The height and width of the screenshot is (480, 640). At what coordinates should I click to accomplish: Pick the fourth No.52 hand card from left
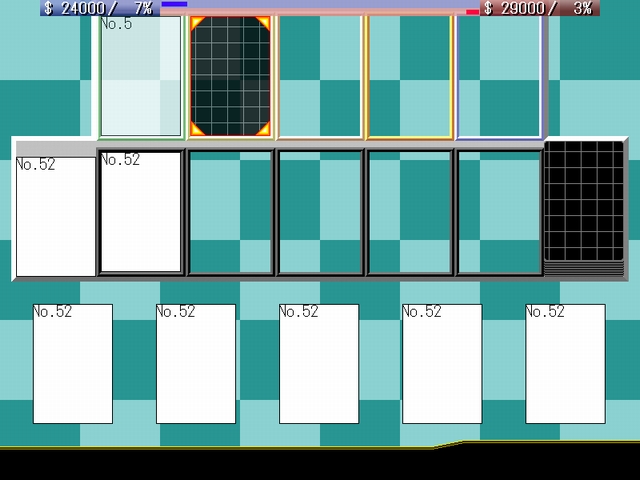pos(442,364)
